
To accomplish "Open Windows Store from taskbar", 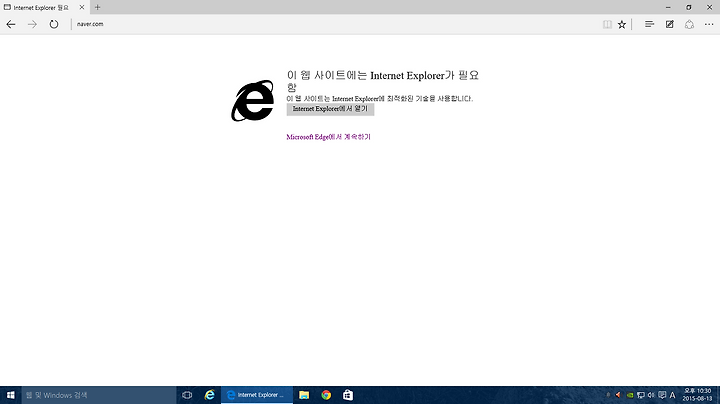I will [348, 395].
